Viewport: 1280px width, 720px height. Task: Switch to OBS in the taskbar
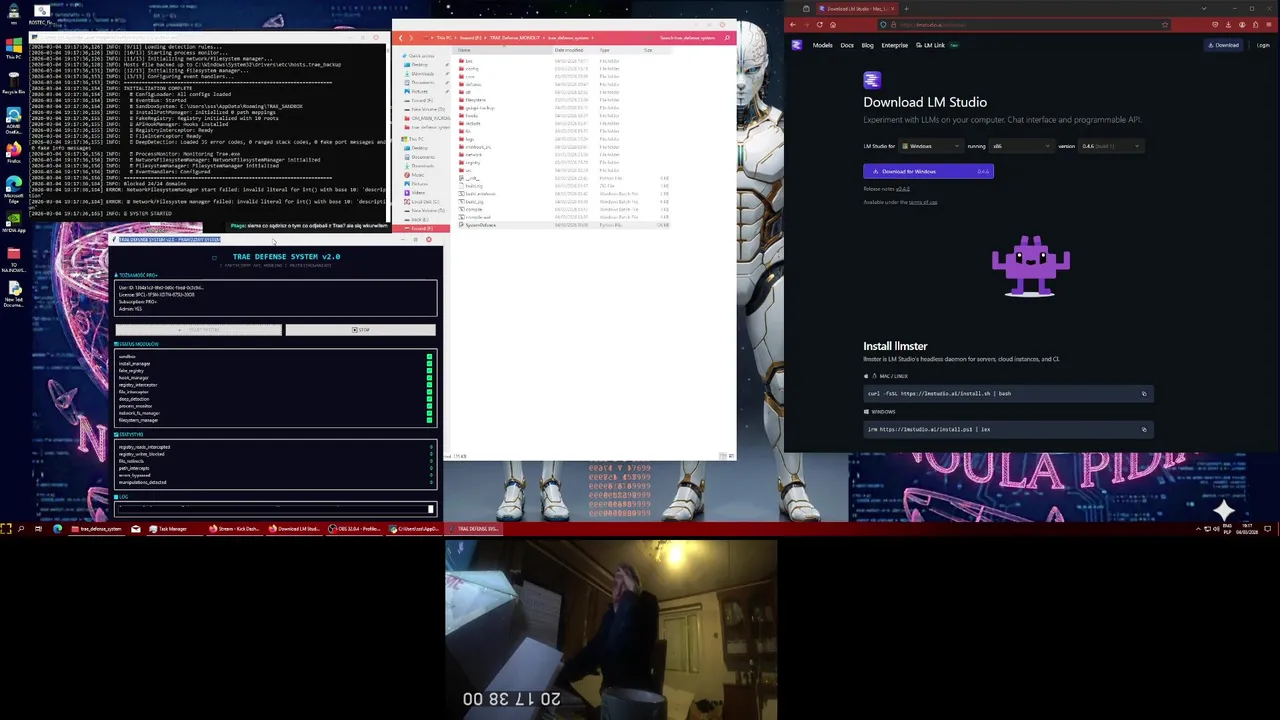tap(357, 528)
